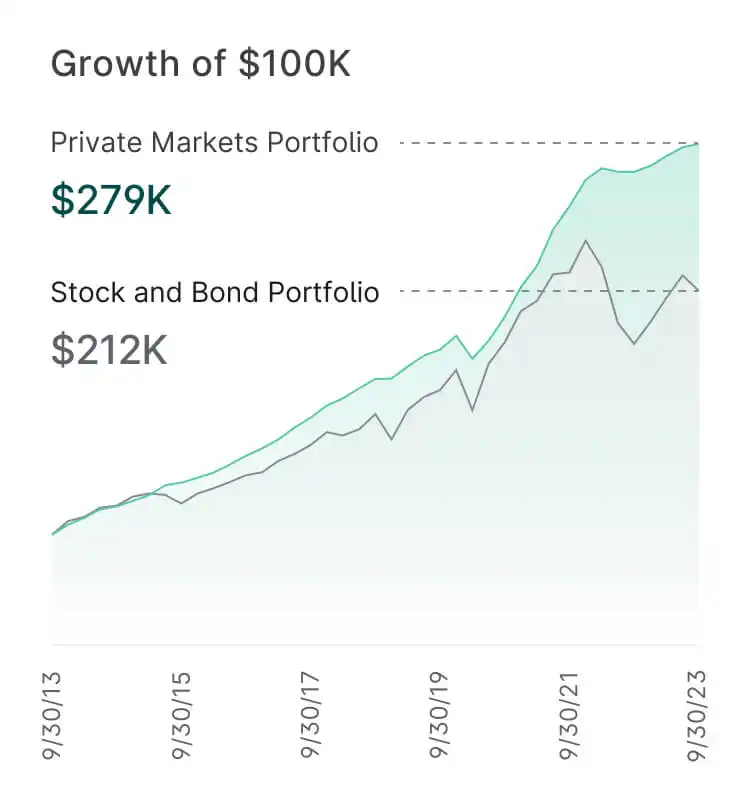Select the Private Markets Portfolio label
Screen dimensions: 750x810
pyautogui.click(x=214, y=143)
